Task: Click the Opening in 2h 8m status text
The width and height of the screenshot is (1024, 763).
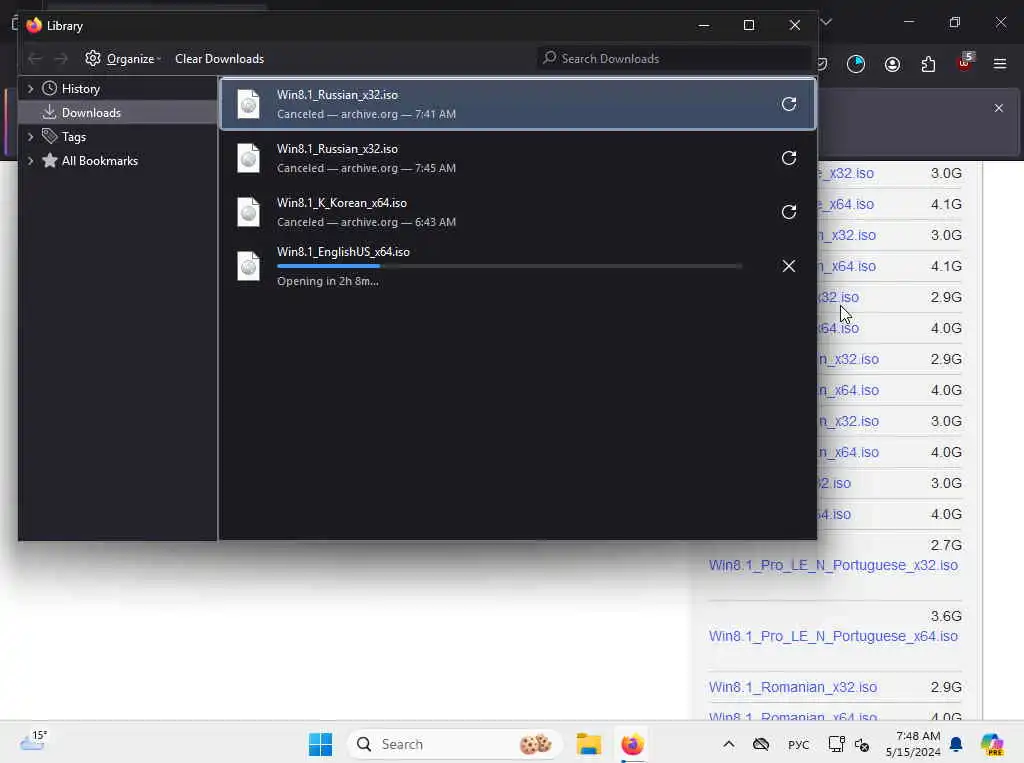Action: [328, 282]
